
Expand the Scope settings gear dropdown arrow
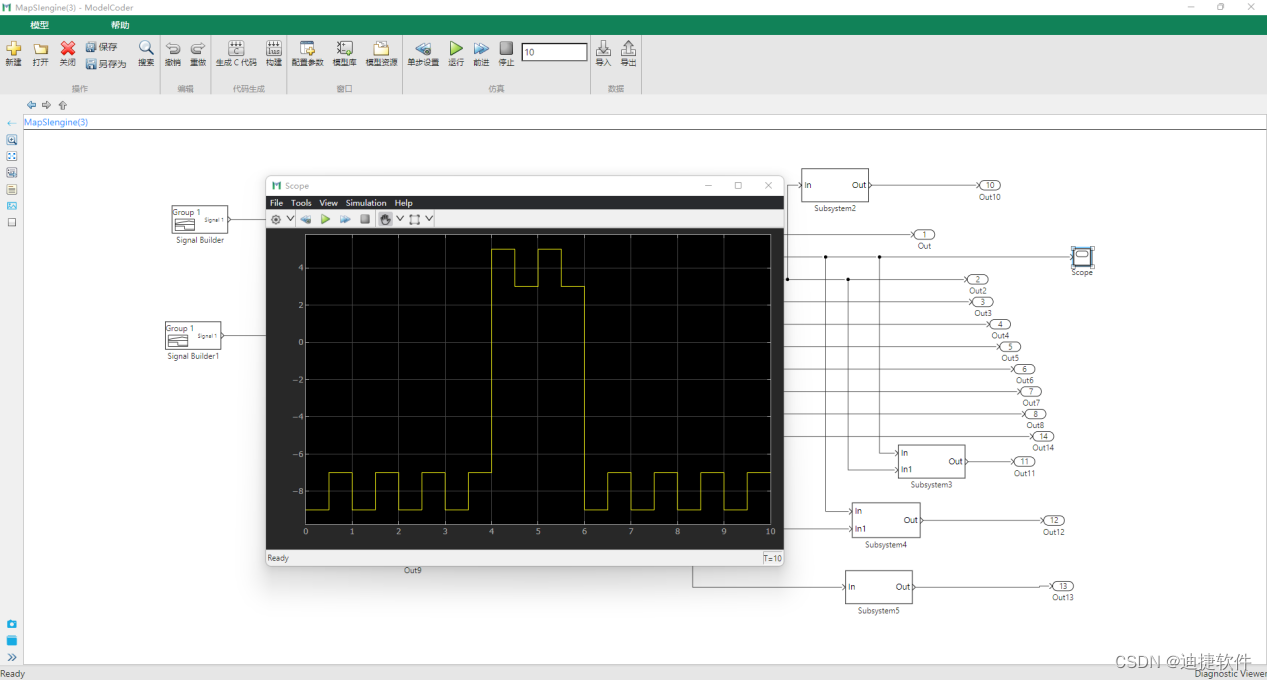tap(290, 218)
